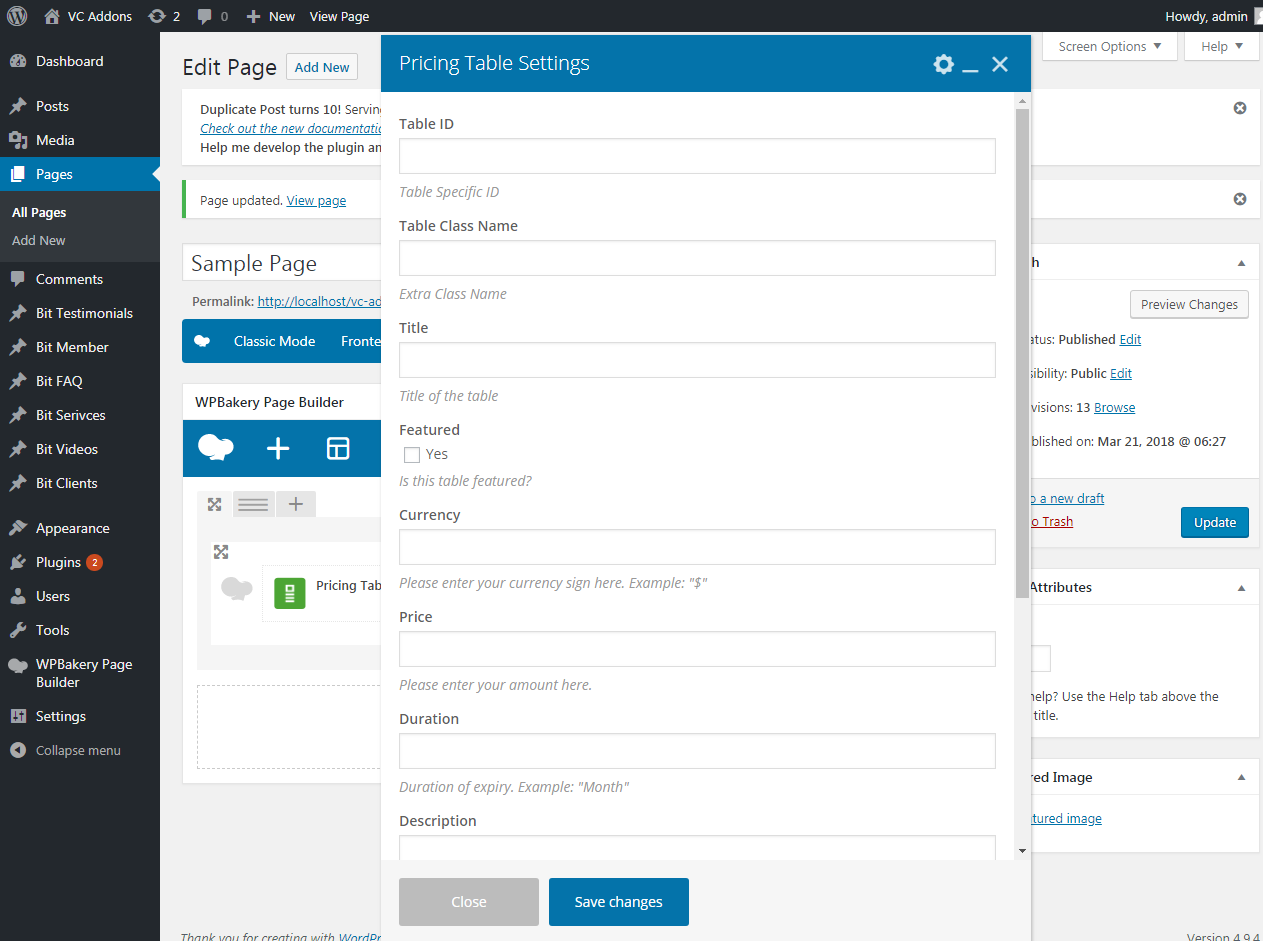This screenshot has height=941, width=1263.
Task: Click the modal vertical scrollbar
Action: click(x=1022, y=350)
